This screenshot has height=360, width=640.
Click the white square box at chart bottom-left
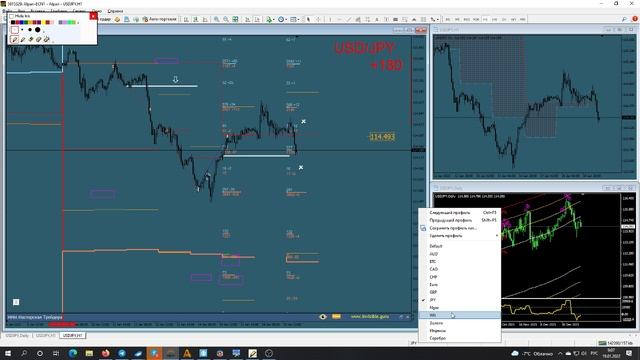[16, 302]
